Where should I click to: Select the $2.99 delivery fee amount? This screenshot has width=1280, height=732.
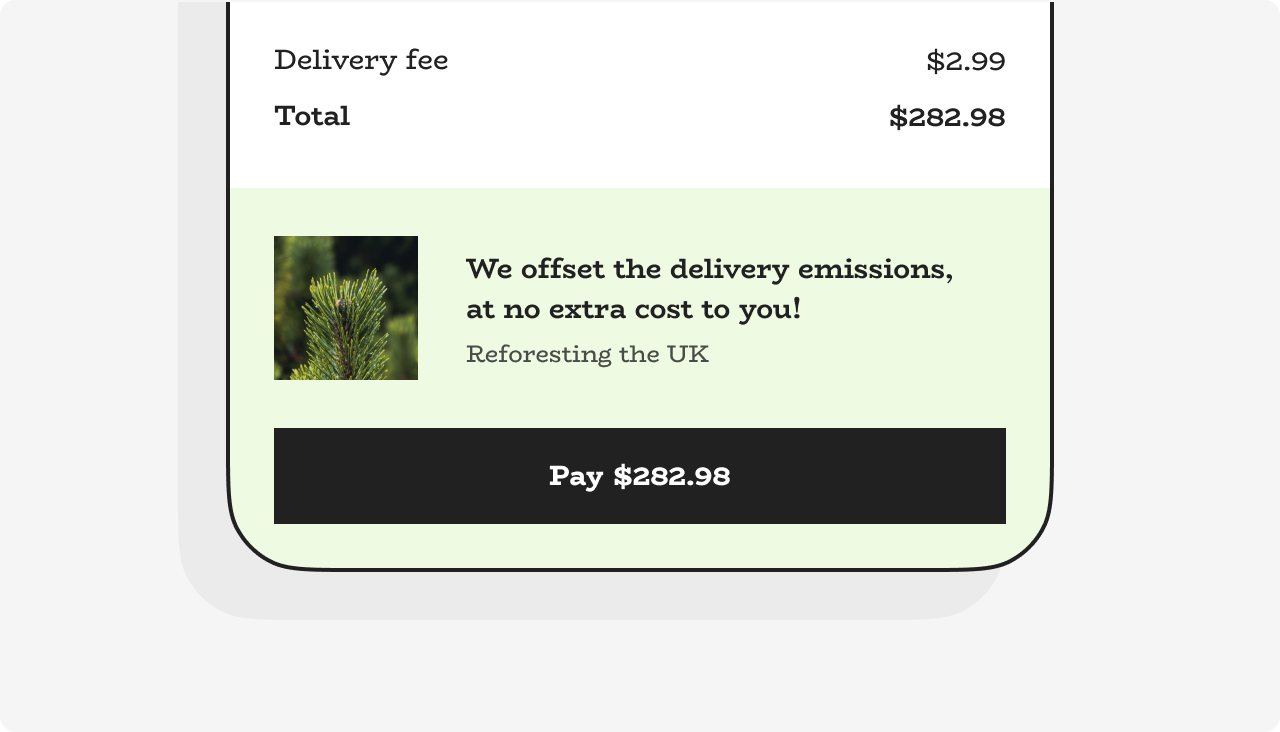click(968, 60)
